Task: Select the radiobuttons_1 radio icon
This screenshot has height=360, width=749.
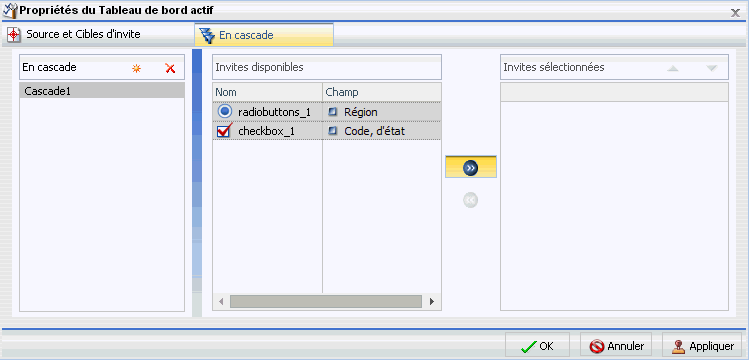Action: click(225, 112)
